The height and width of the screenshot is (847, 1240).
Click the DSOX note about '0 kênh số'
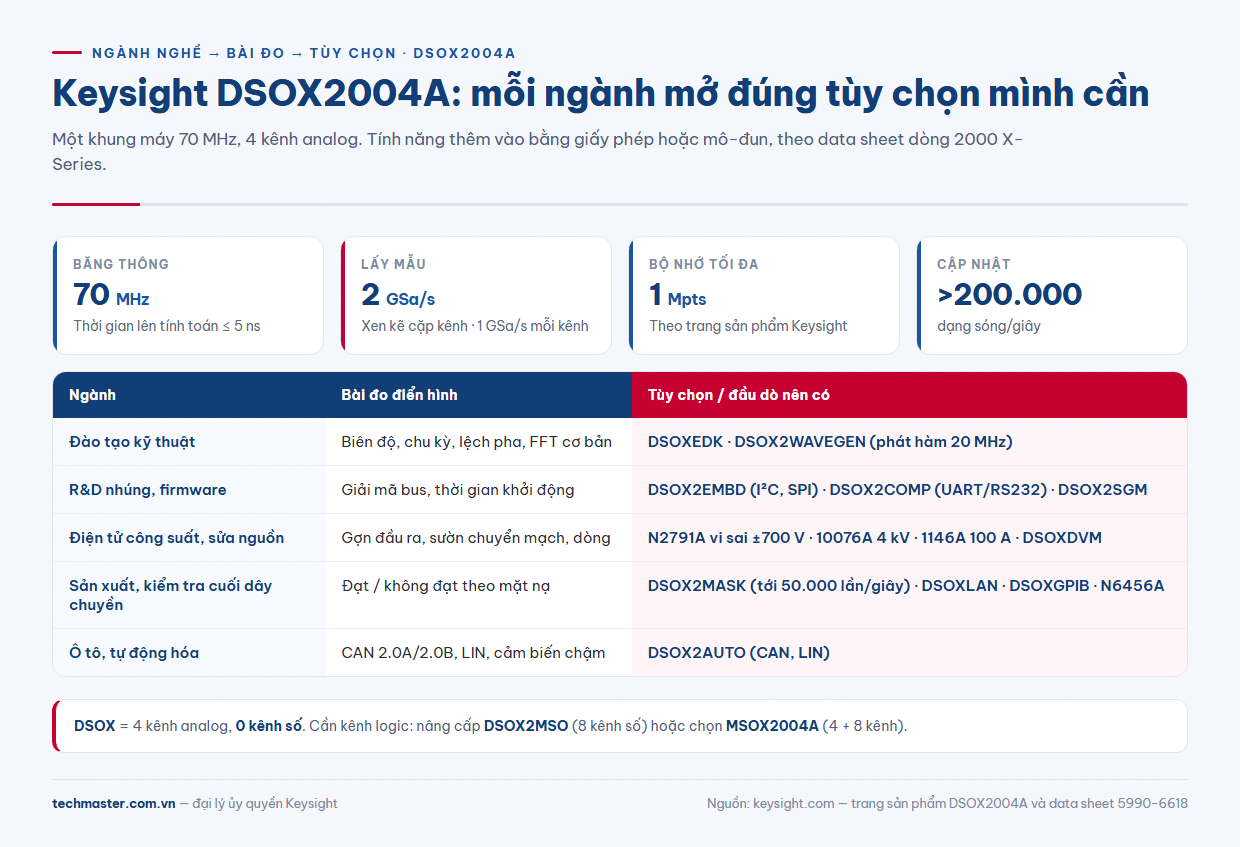pyautogui.click(x=620, y=726)
